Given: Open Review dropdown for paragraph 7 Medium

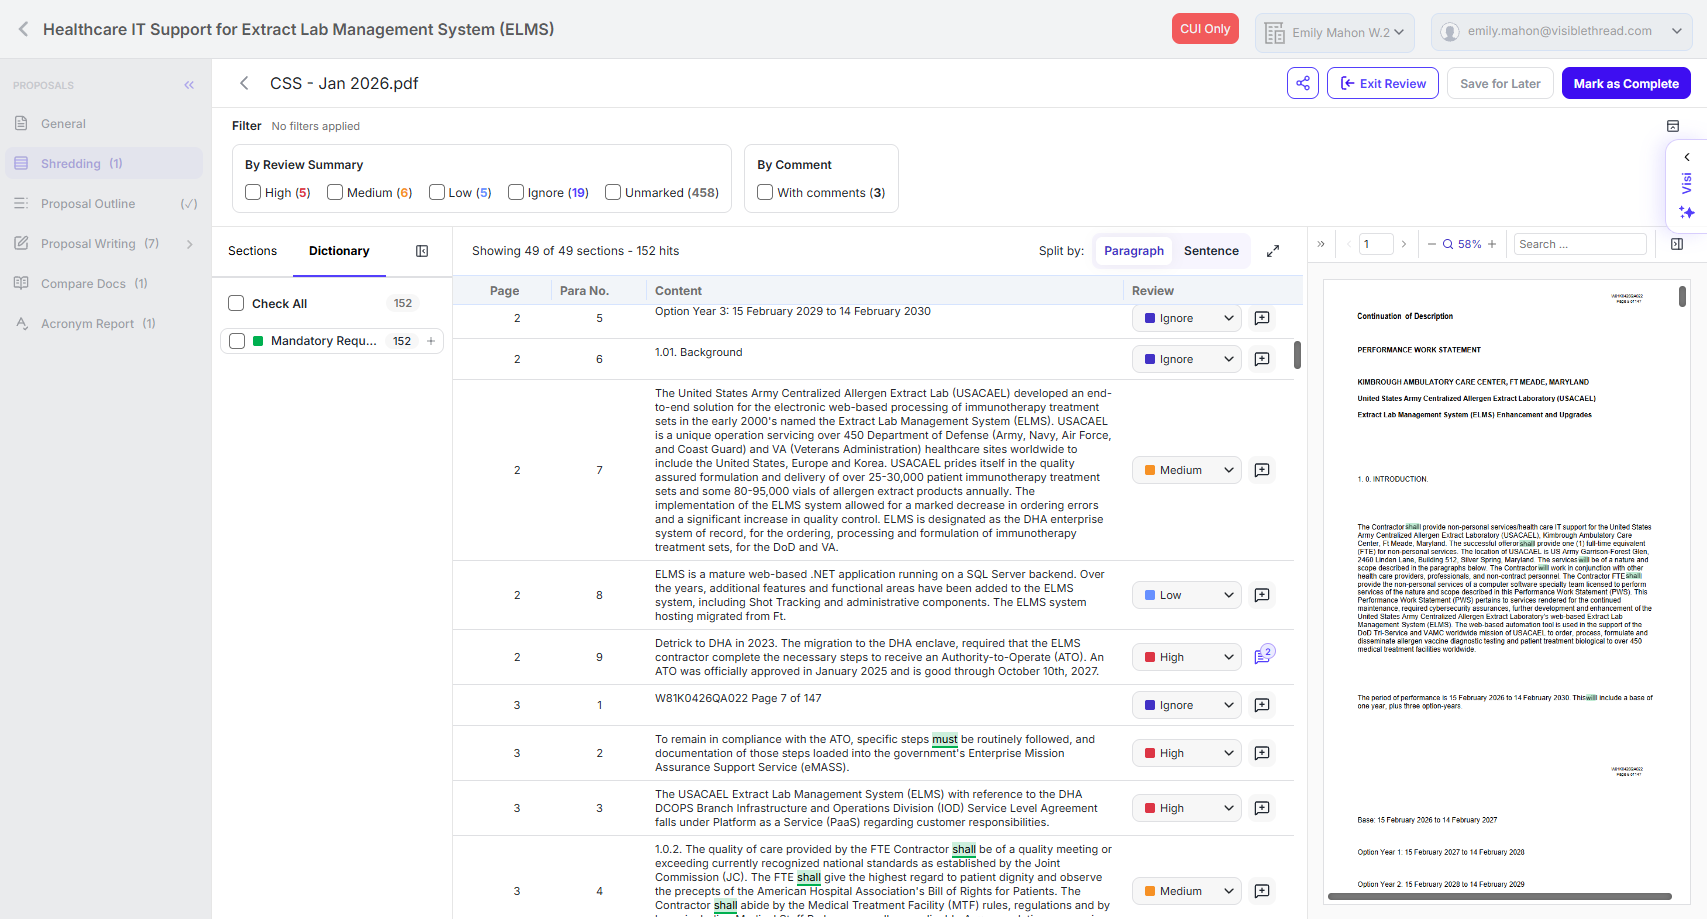Looking at the screenshot, I should pyautogui.click(x=1187, y=470).
